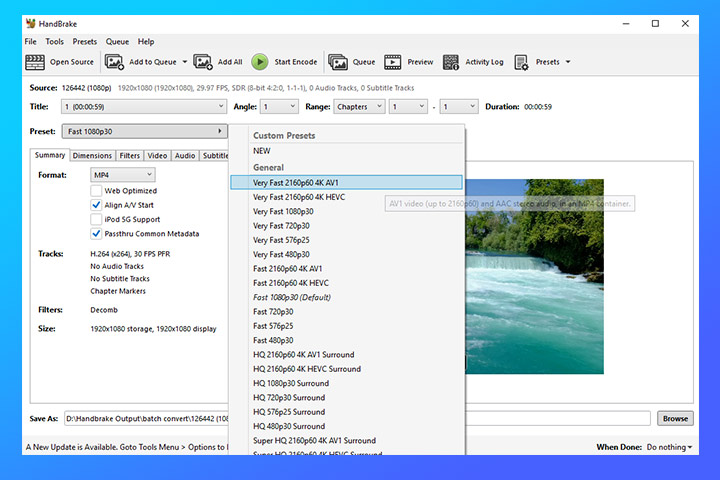Select HQ 2160p60 4K HEVC Surround preset
The width and height of the screenshot is (720, 480).
pos(347,369)
